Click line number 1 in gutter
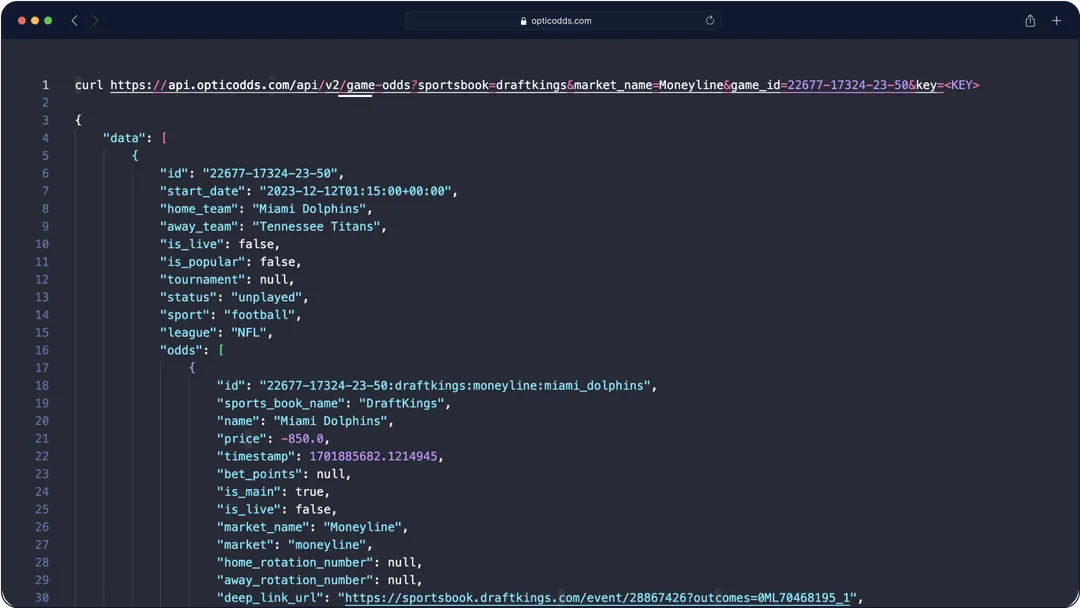Image resolution: width=1080 pixels, height=608 pixels. [45, 85]
